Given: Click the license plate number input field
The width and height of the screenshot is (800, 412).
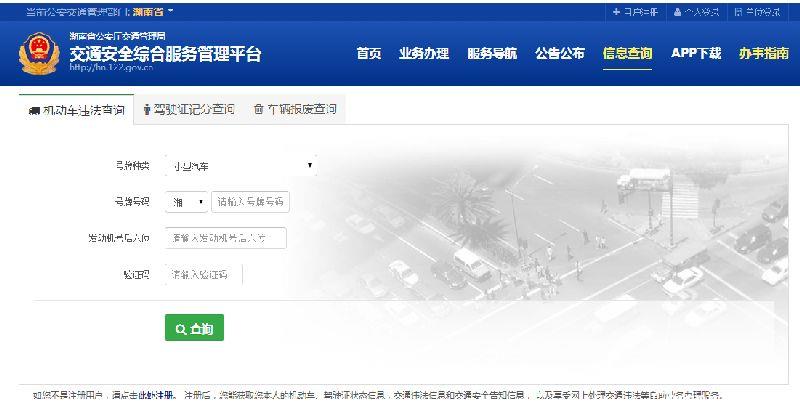Looking at the screenshot, I should coord(251,202).
